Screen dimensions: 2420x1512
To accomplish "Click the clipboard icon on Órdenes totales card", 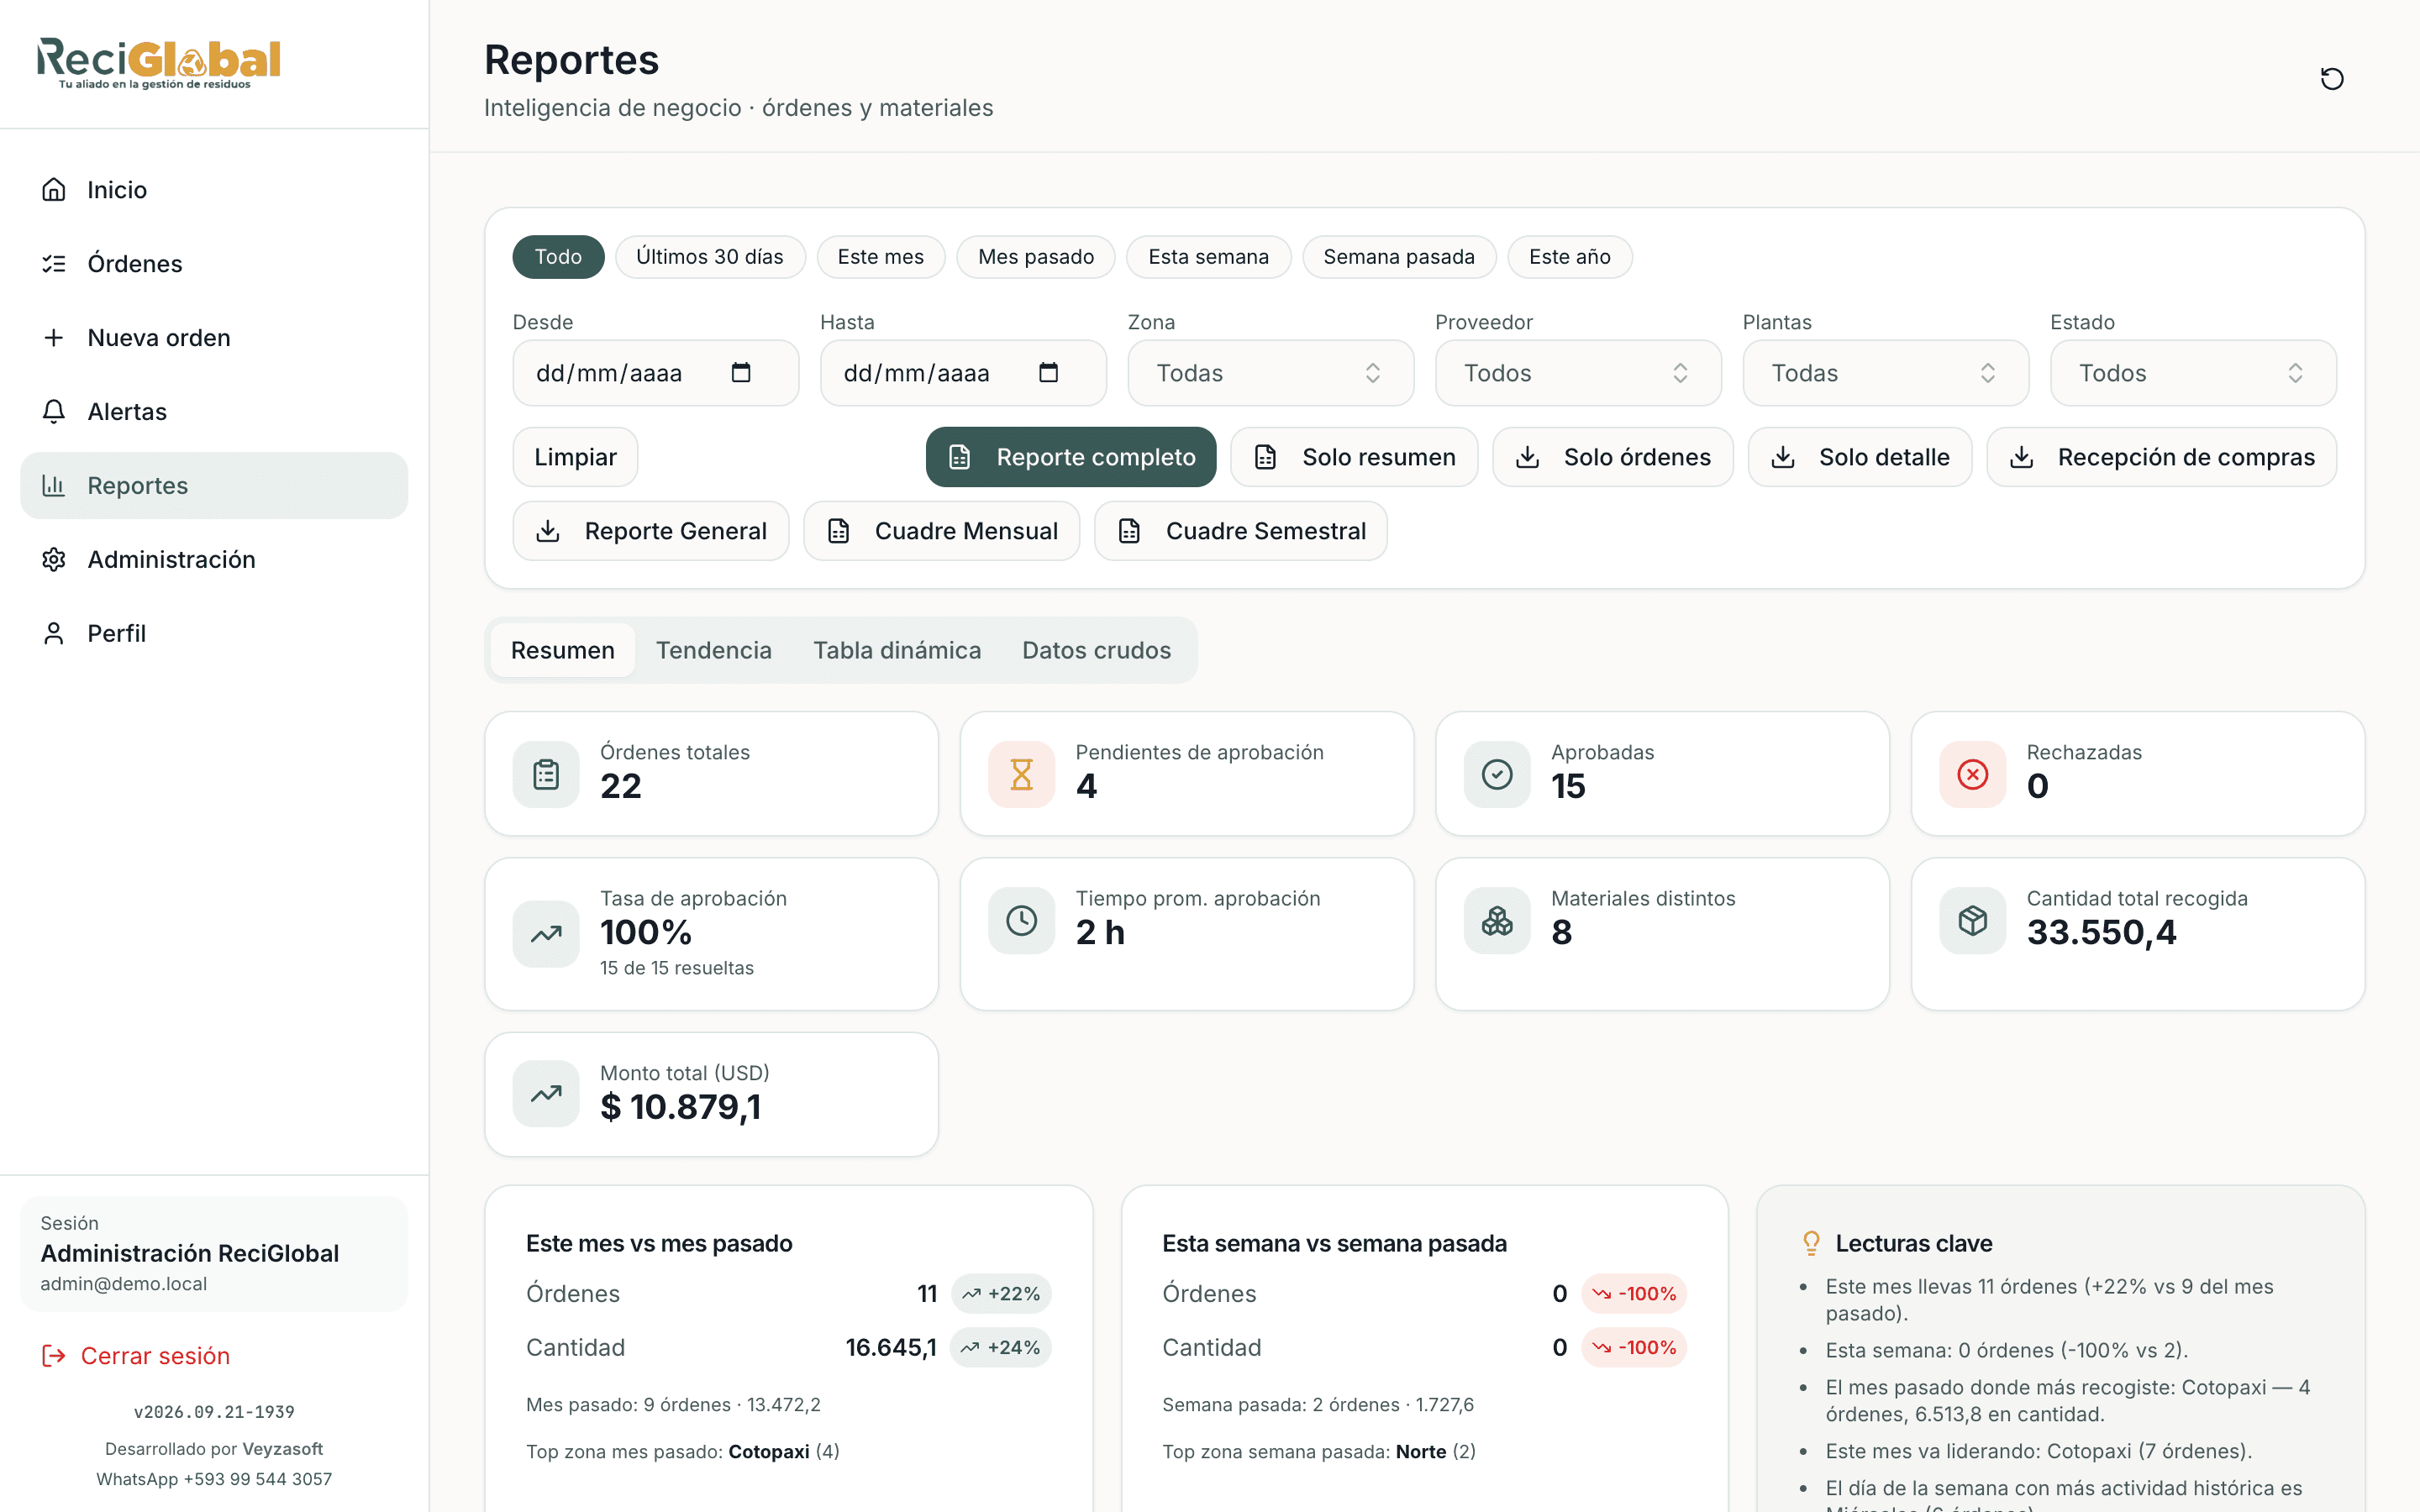I will point(546,774).
